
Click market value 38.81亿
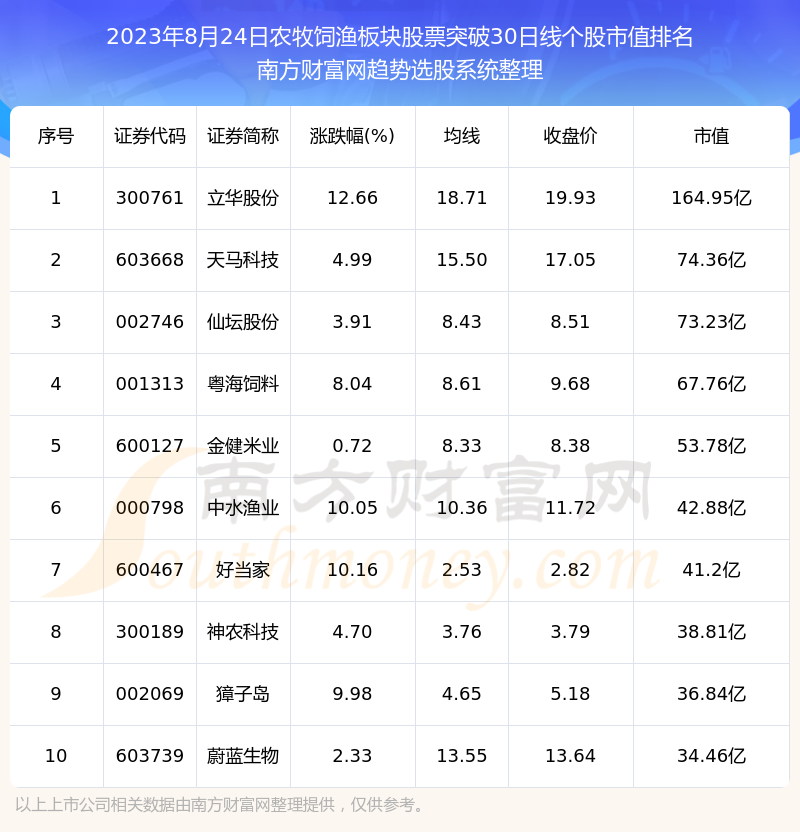(x=711, y=632)
